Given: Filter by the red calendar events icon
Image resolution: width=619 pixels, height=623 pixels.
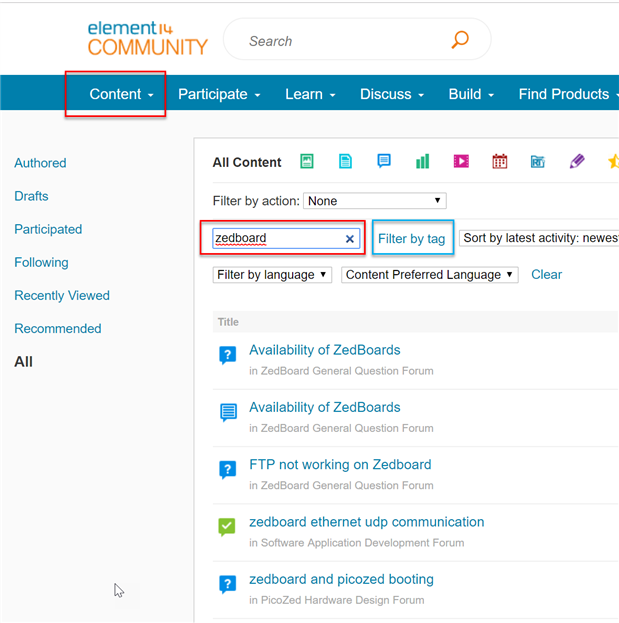Looking at the screenshot, I should coord(499,161).
